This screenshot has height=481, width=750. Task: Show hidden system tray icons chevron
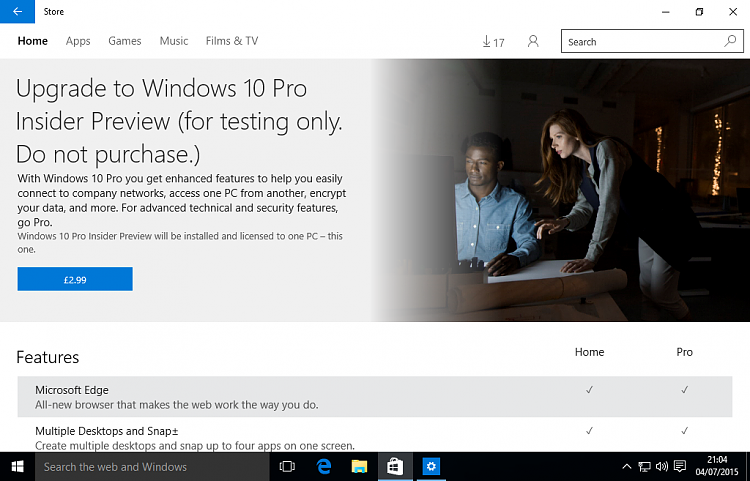627,467
